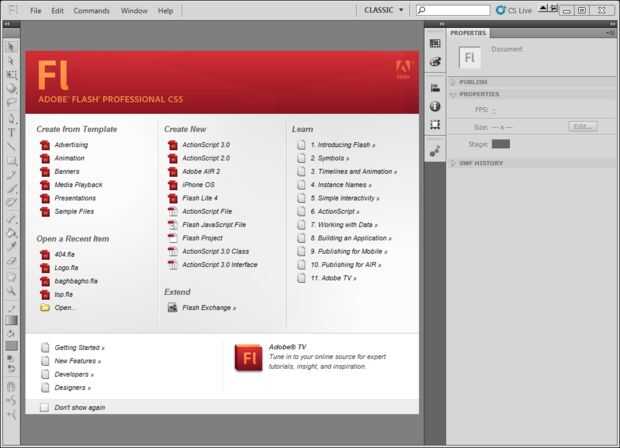This screenshot has height=448, width=620.
Task: Open the Swatches panel icon
Action: click(x=435, y=43)
